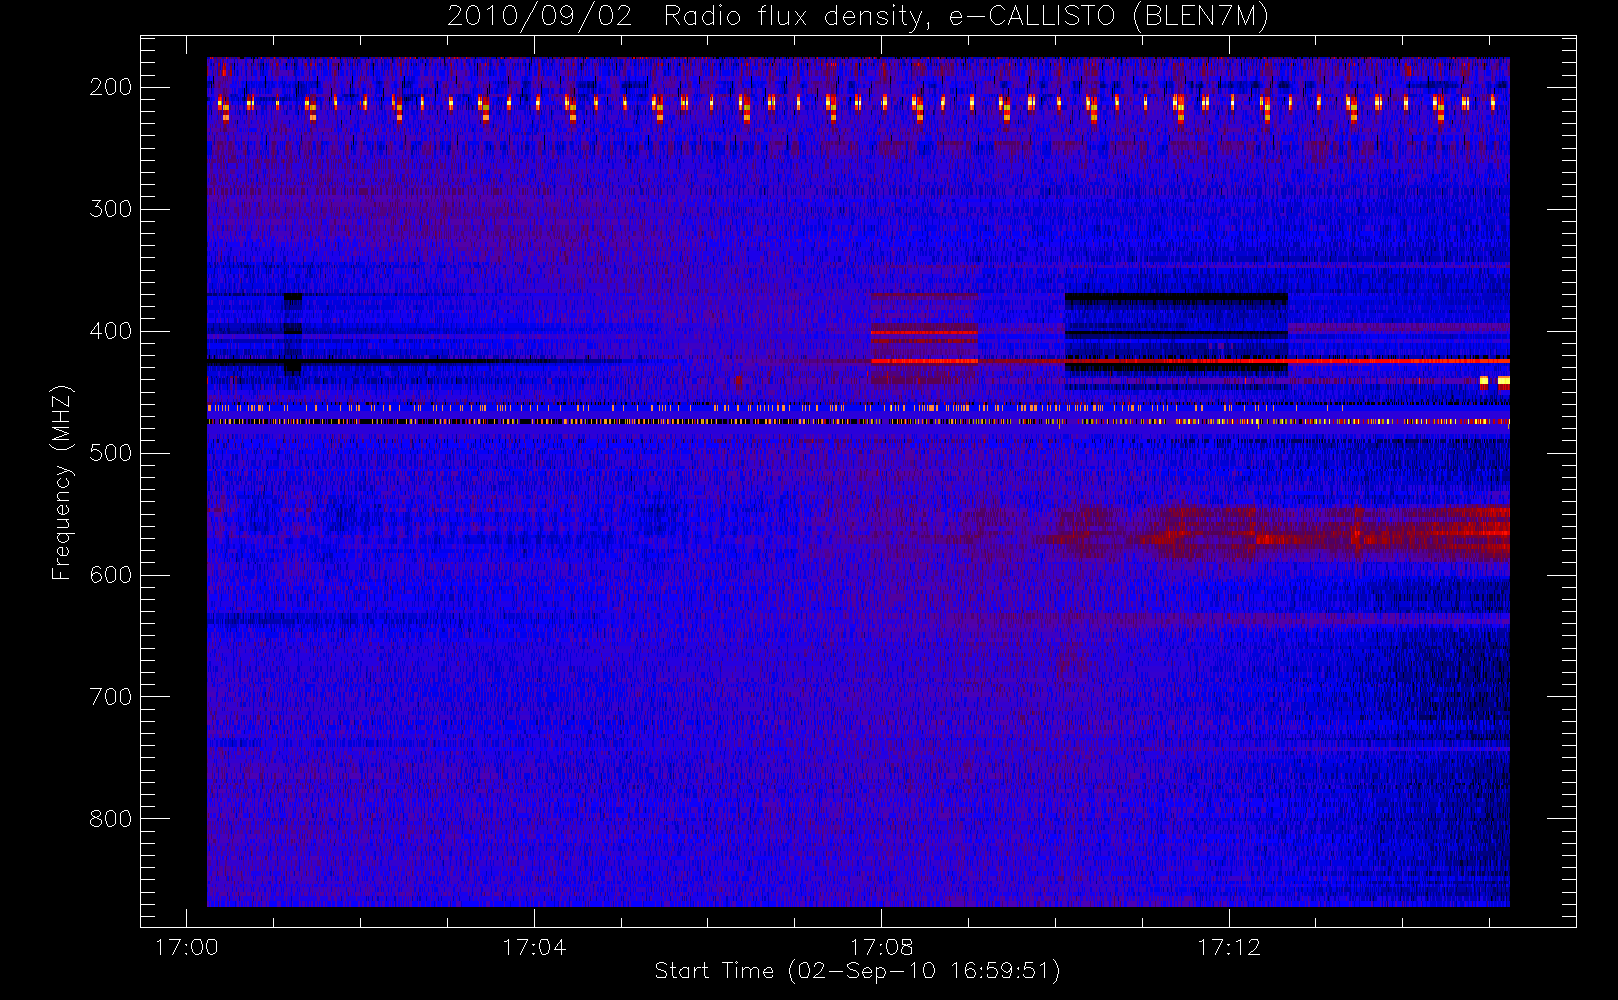Screen dimensions: 1618x1000
Task: Click the 'Start Time (02-Sep-10 16:59:51)' label
Action: (857, 971)
